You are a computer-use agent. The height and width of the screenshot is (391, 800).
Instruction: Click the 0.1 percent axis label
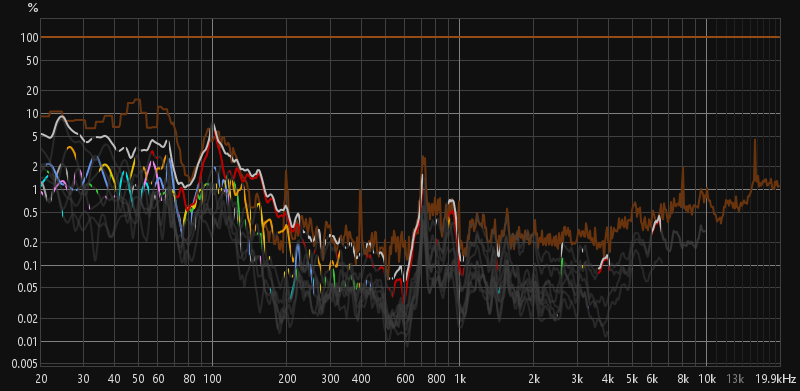(32, 266)
